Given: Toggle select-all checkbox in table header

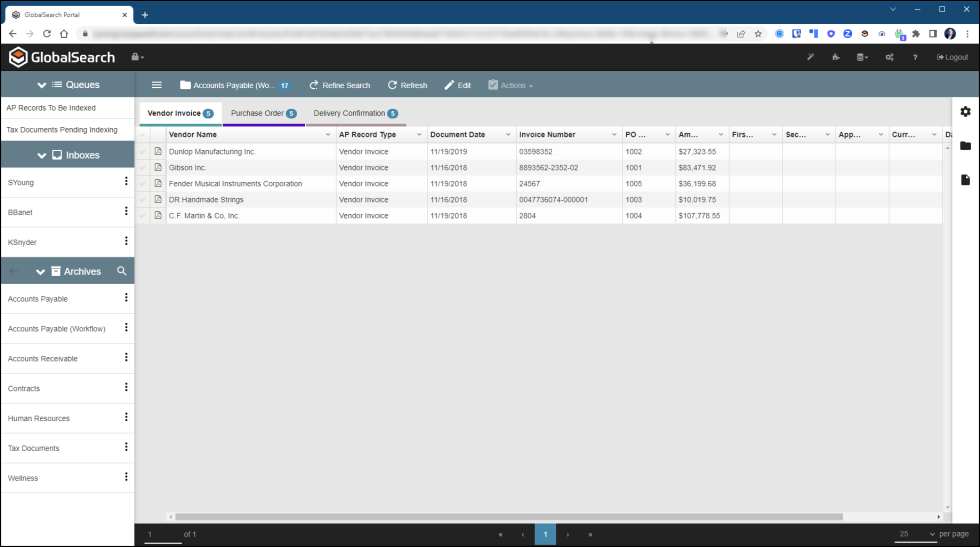Looking at the screenshot, I should (x=142, y=134).
